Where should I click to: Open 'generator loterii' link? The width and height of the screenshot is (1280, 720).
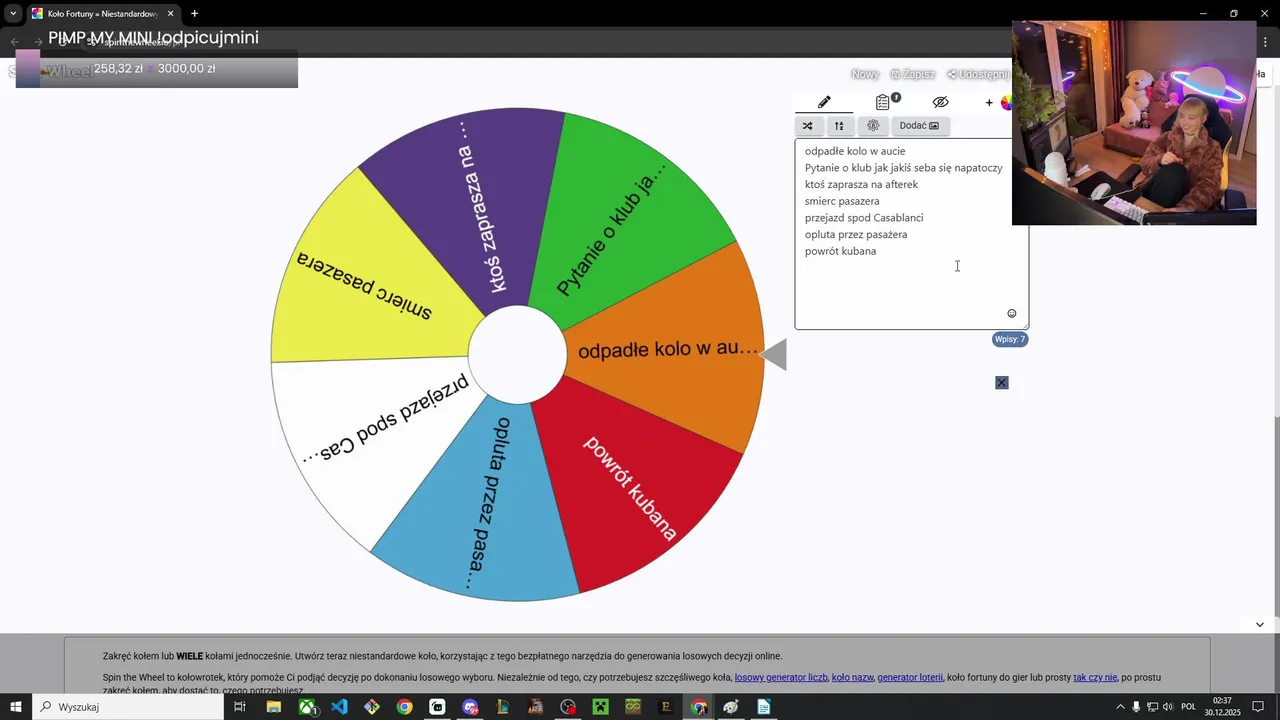910,678
